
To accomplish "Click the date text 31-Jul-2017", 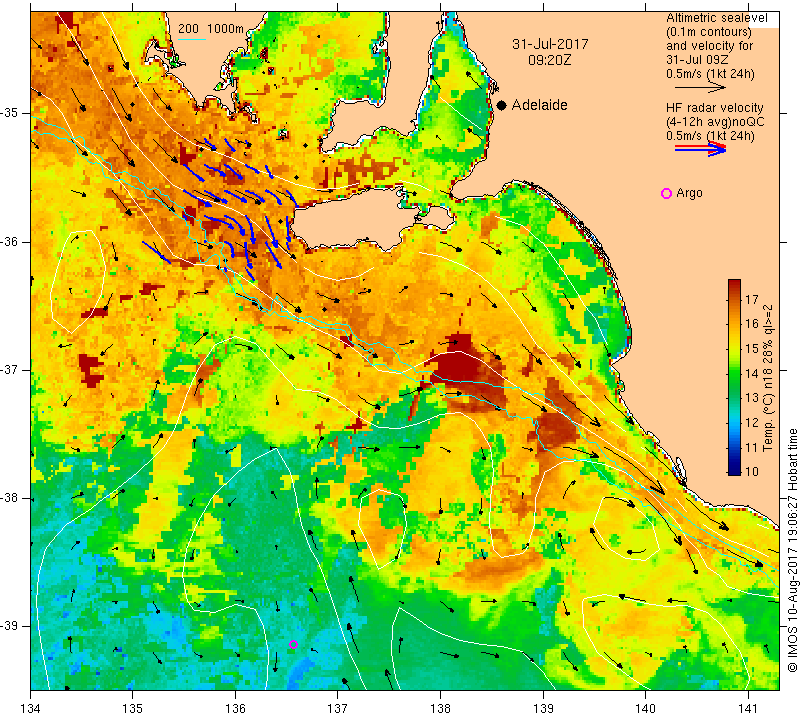I will (550, 44).
